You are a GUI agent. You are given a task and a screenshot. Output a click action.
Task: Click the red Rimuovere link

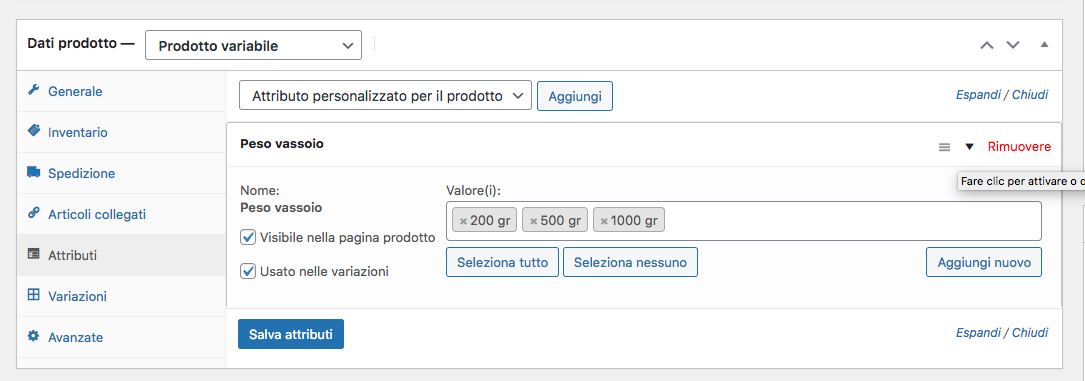pos(1019,147)
